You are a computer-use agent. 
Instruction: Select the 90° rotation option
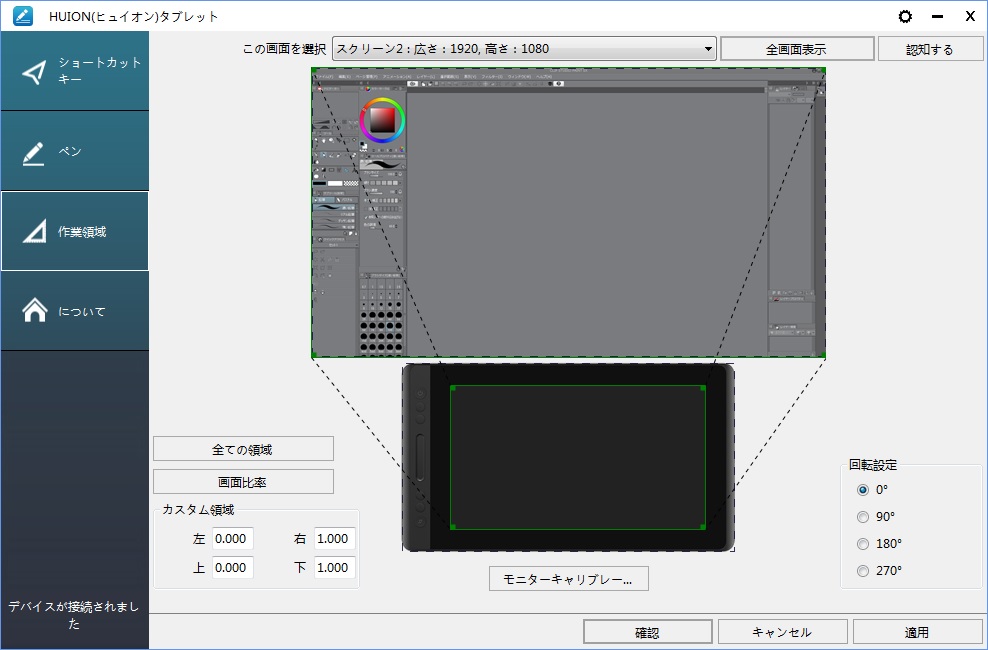[863, 517]
